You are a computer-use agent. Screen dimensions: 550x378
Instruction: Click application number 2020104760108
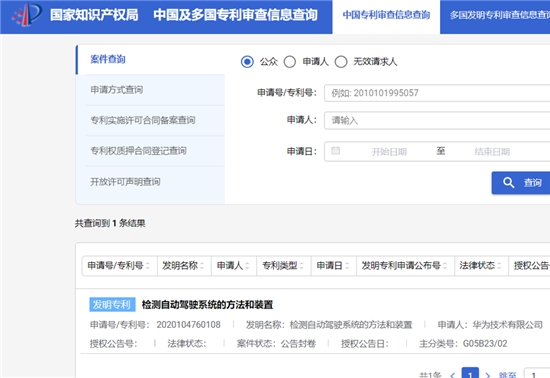189,325
